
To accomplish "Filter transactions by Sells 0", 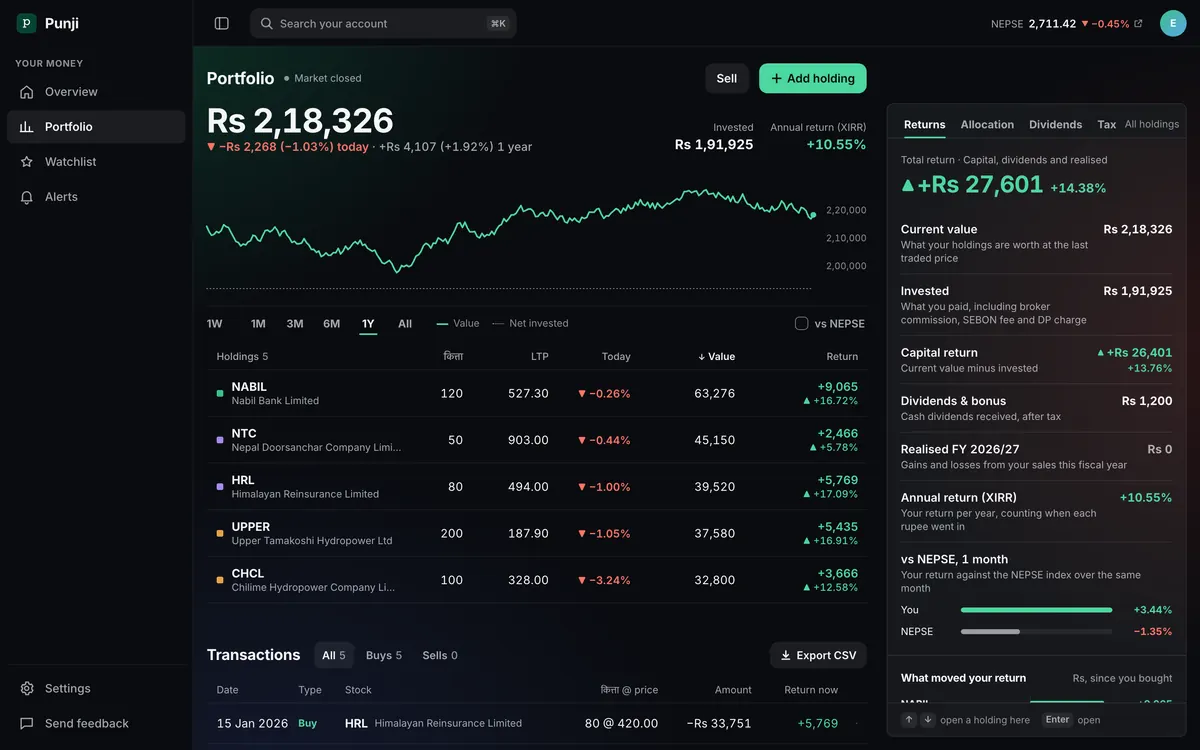I will [440, 656].
